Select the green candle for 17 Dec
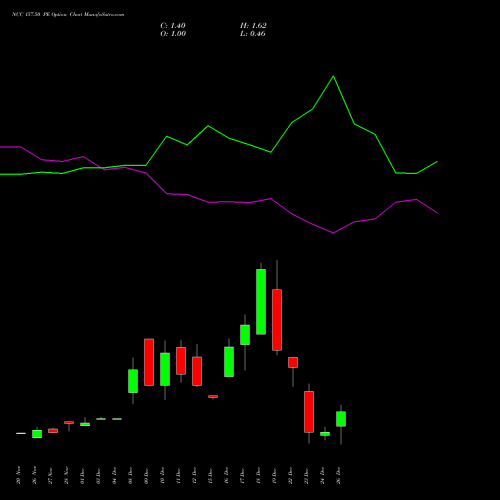Screen dimensions: 500x500 [x=245, y=335]
